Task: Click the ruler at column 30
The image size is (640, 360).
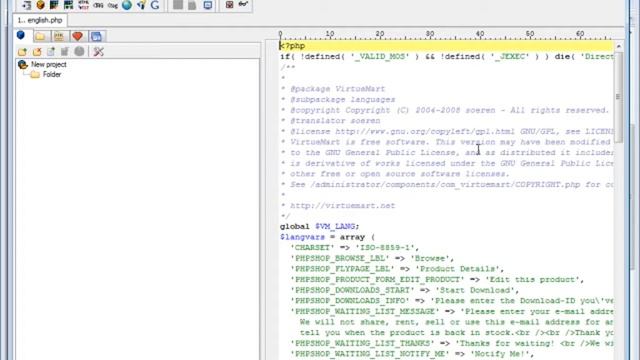Action: 430,34
